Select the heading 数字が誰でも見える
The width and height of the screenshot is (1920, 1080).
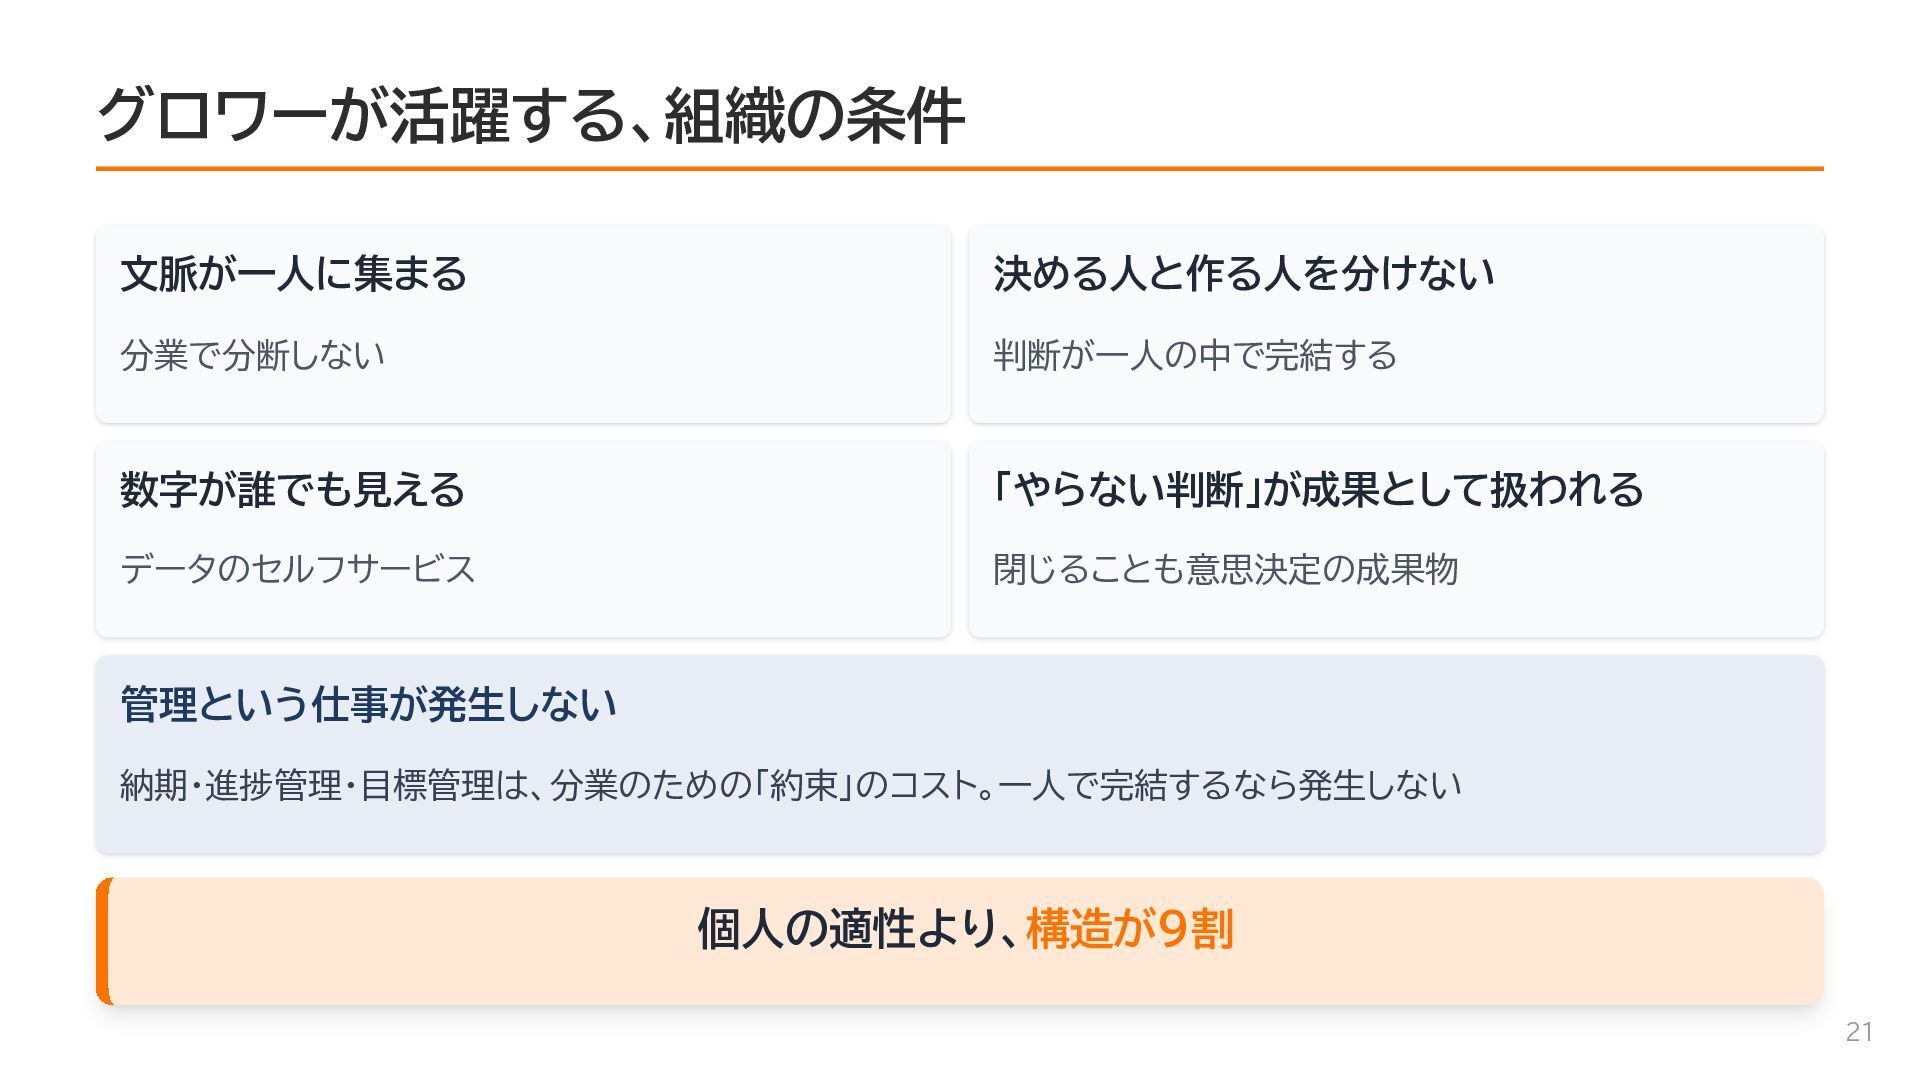pyautogui.click(x=293, y=490)
